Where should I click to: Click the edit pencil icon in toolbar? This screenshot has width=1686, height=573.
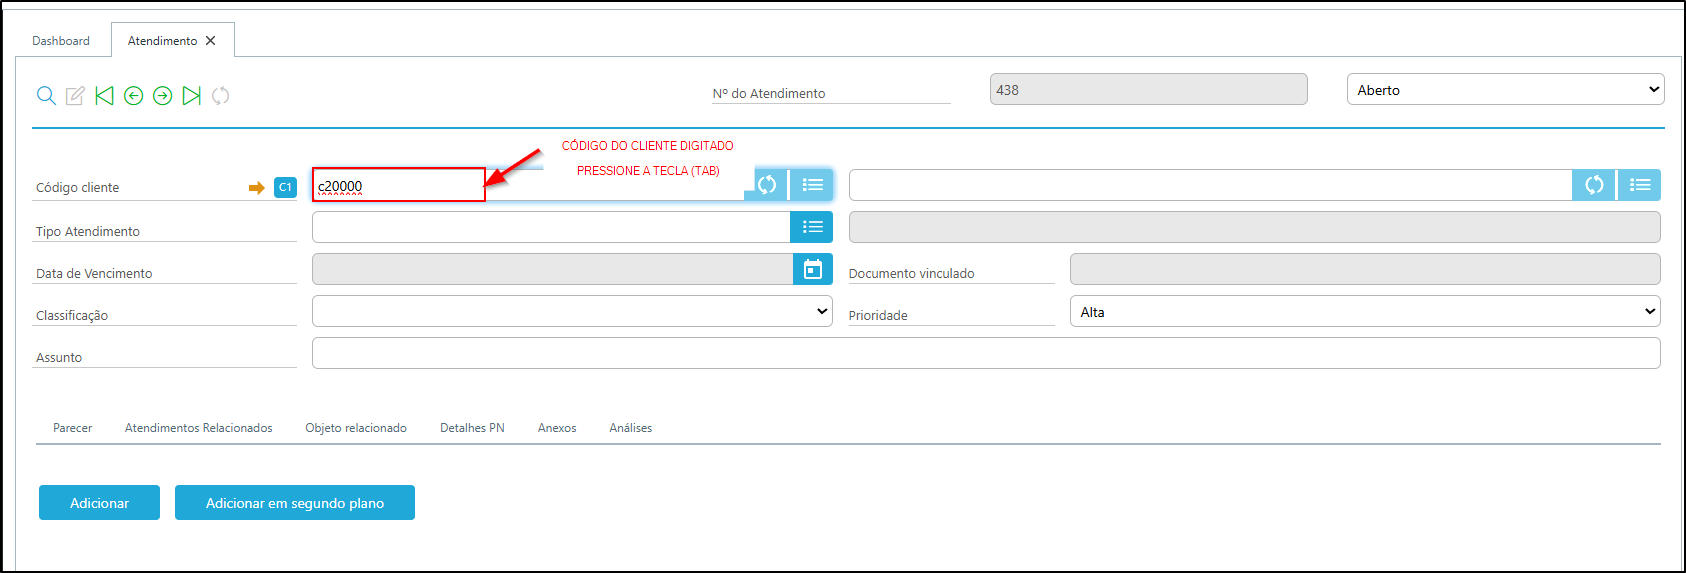pos(75,96)
